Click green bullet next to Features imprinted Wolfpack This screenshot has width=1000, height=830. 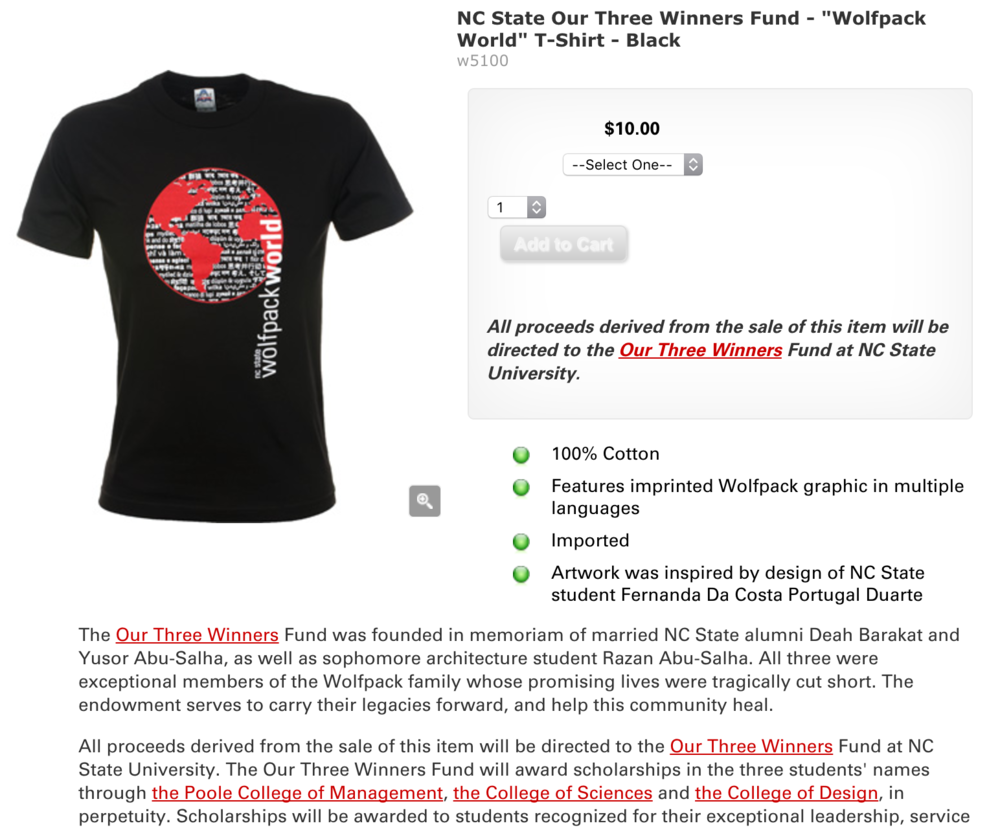coord(521,487)
